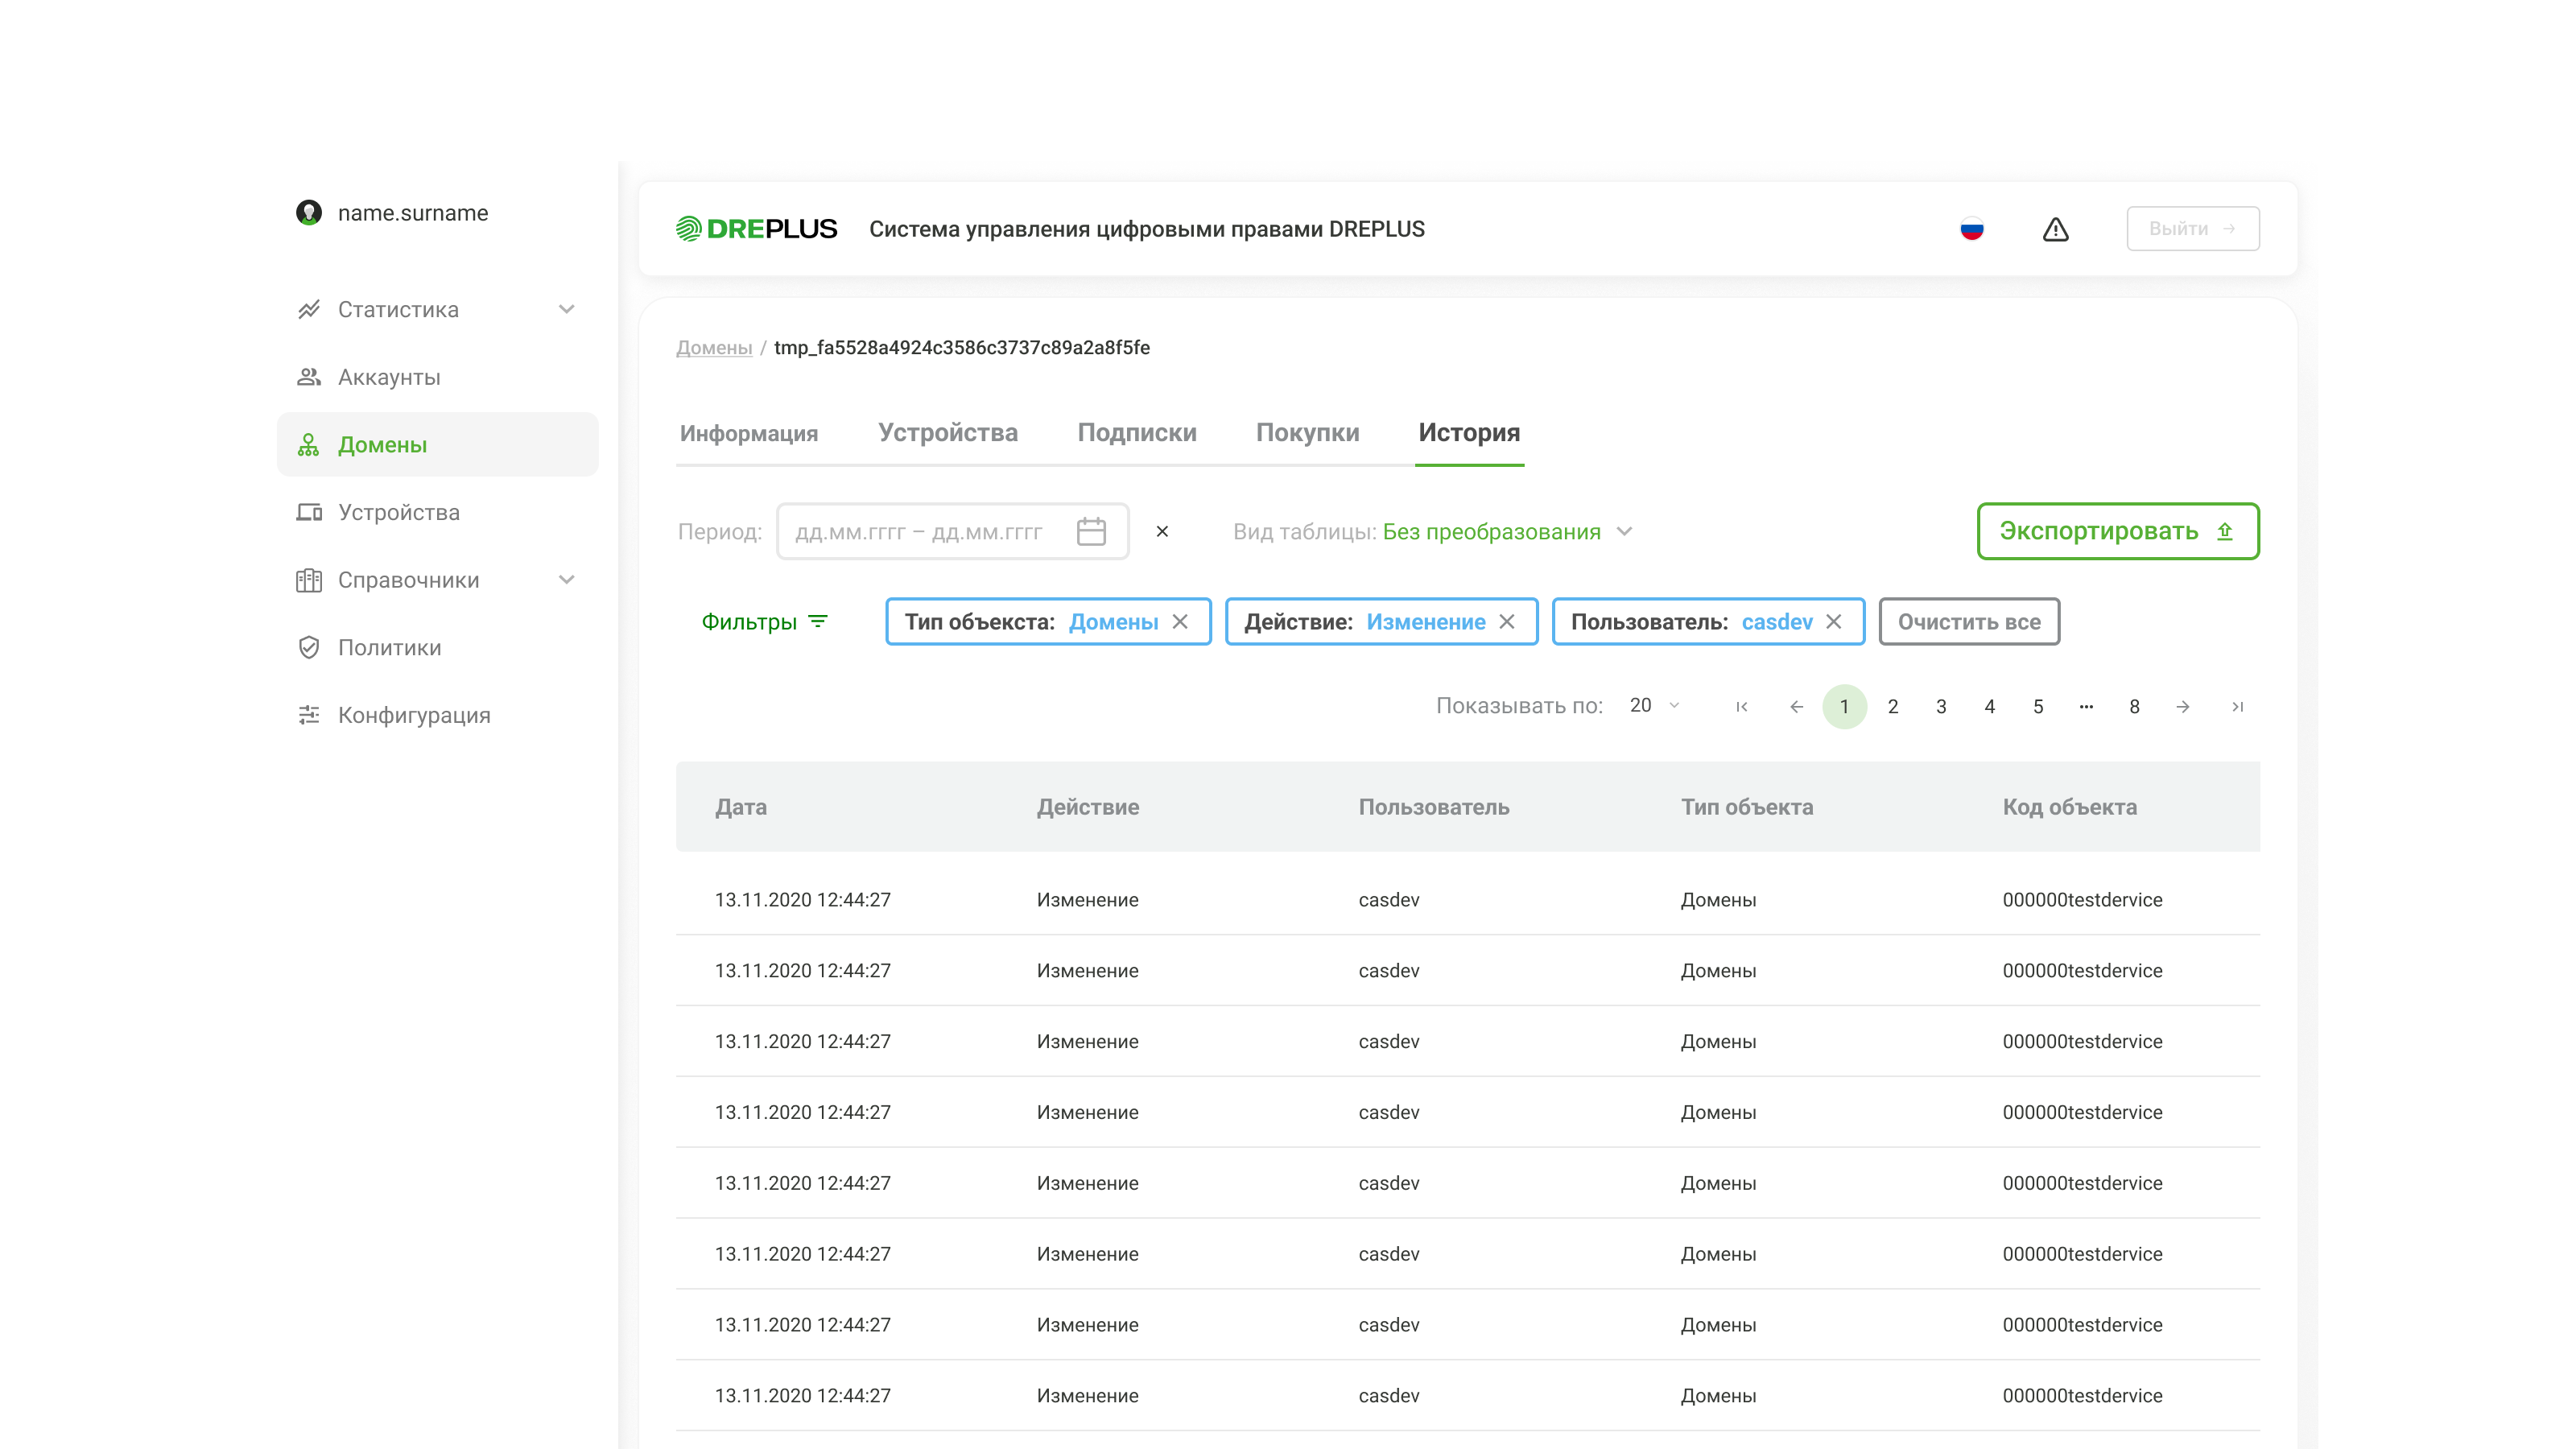Go to the previous page arrow
Image resolution: width=2576 pixels, height=1449 pixels.
[1796, 707]
